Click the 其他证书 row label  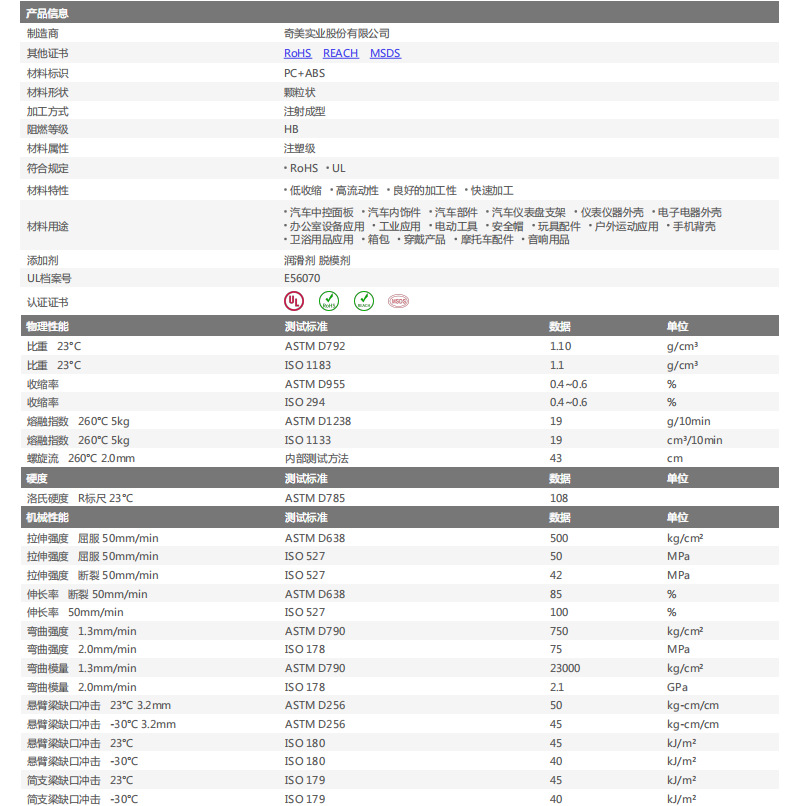(x=47, y=53)
